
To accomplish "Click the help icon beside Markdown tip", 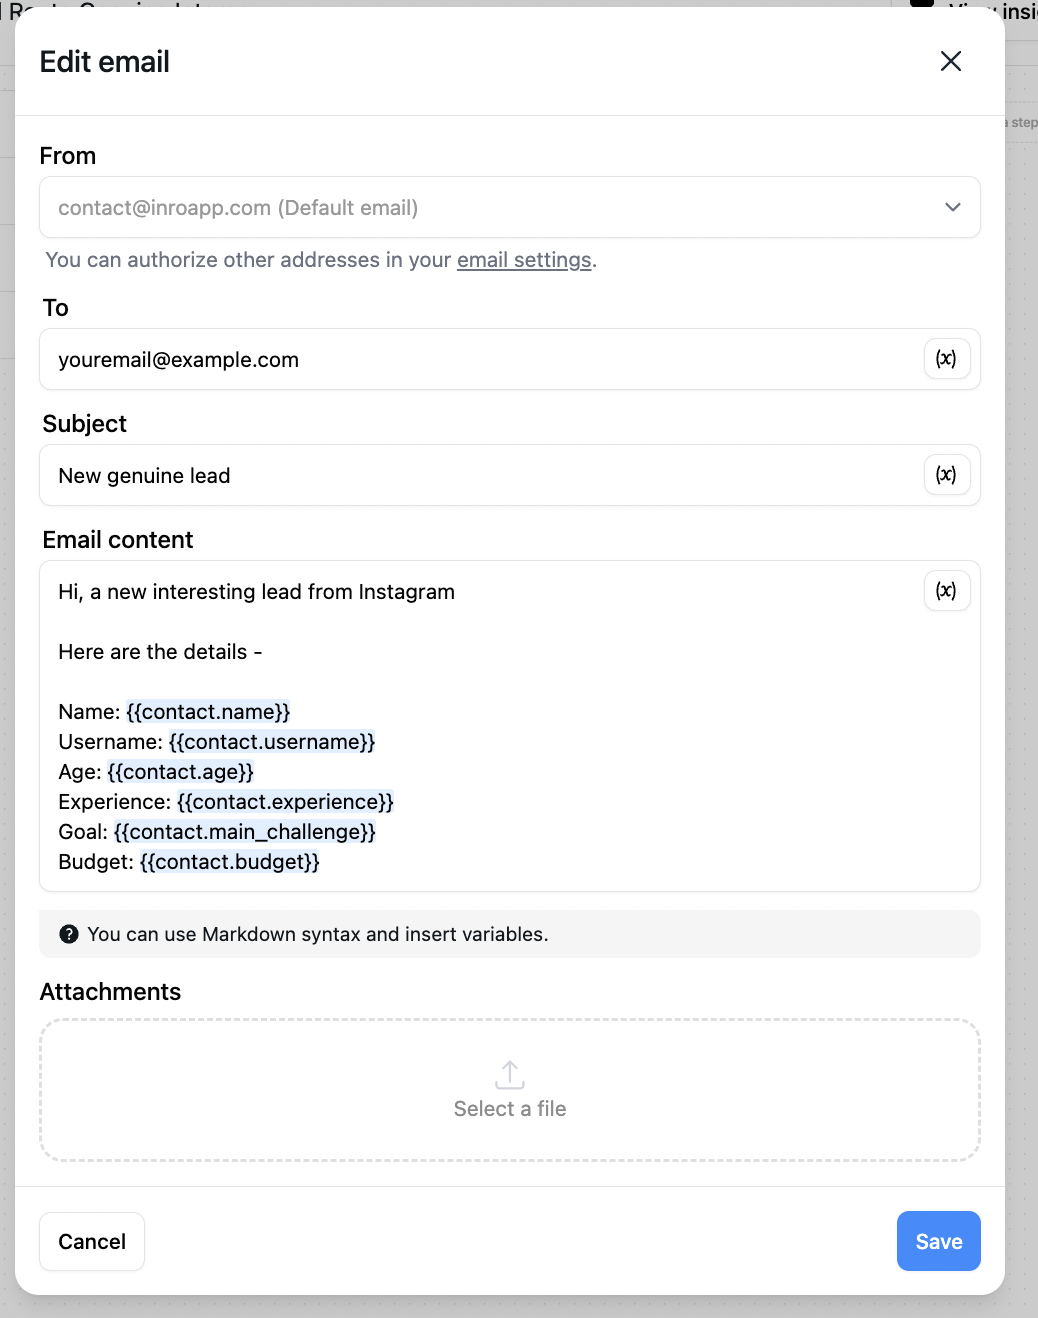I will 69,933.
